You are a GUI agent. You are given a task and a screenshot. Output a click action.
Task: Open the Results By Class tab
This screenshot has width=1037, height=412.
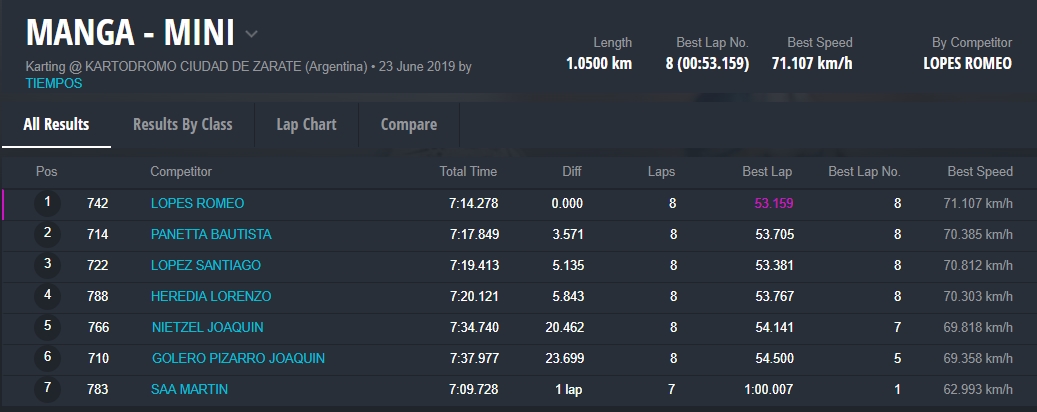(x=182, y=125)
